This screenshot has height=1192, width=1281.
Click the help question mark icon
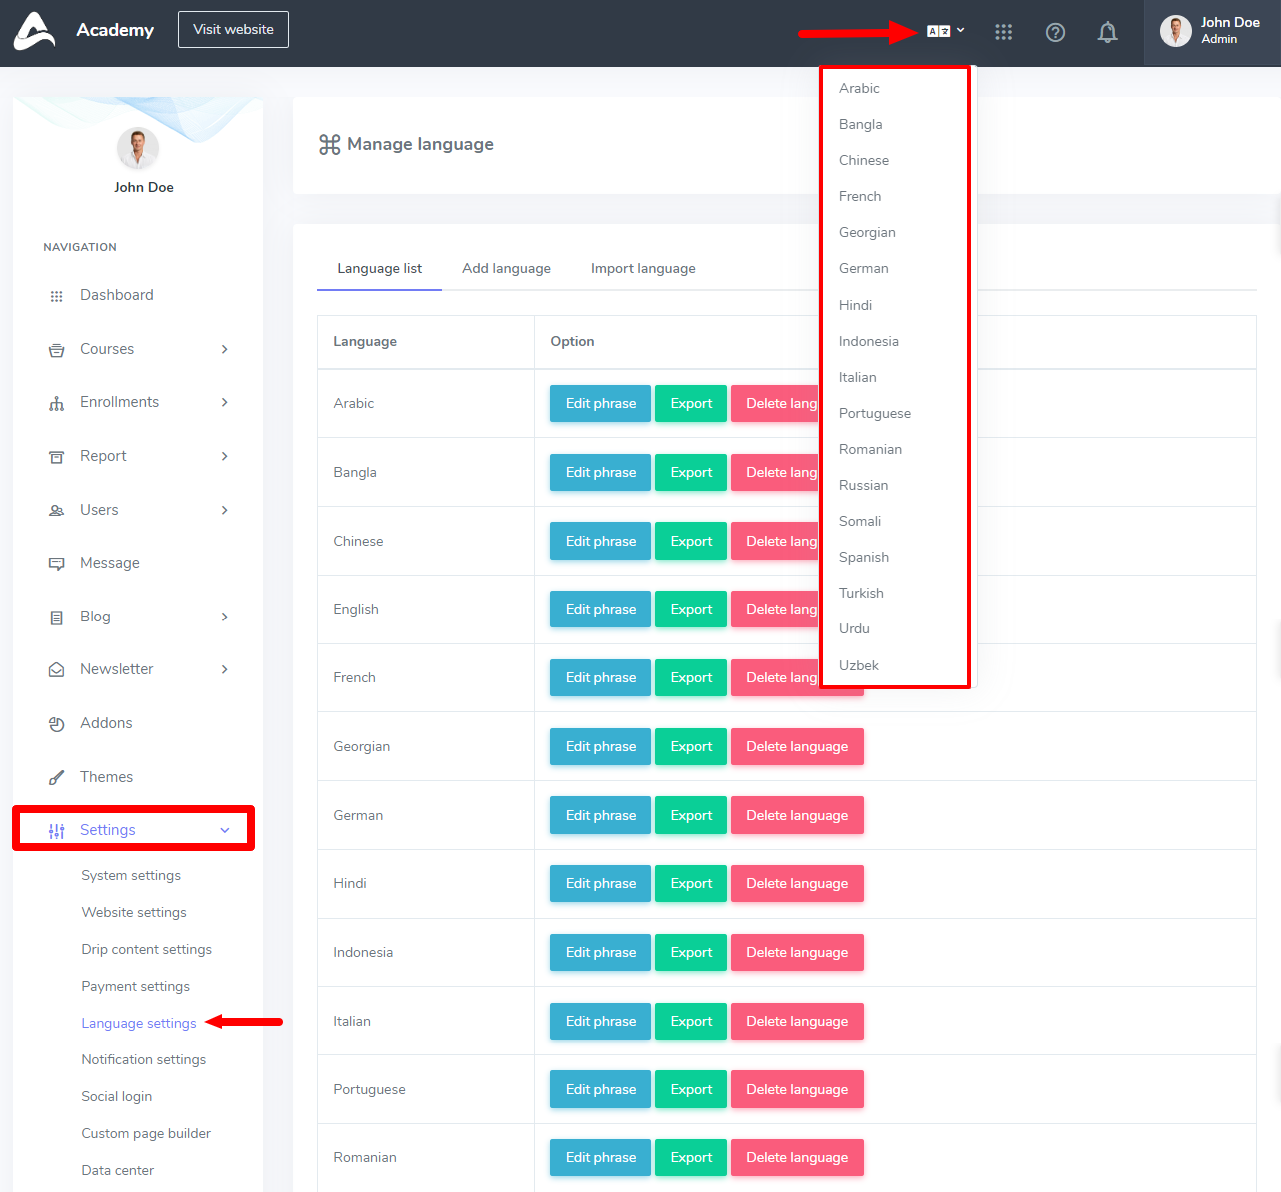1055,32
